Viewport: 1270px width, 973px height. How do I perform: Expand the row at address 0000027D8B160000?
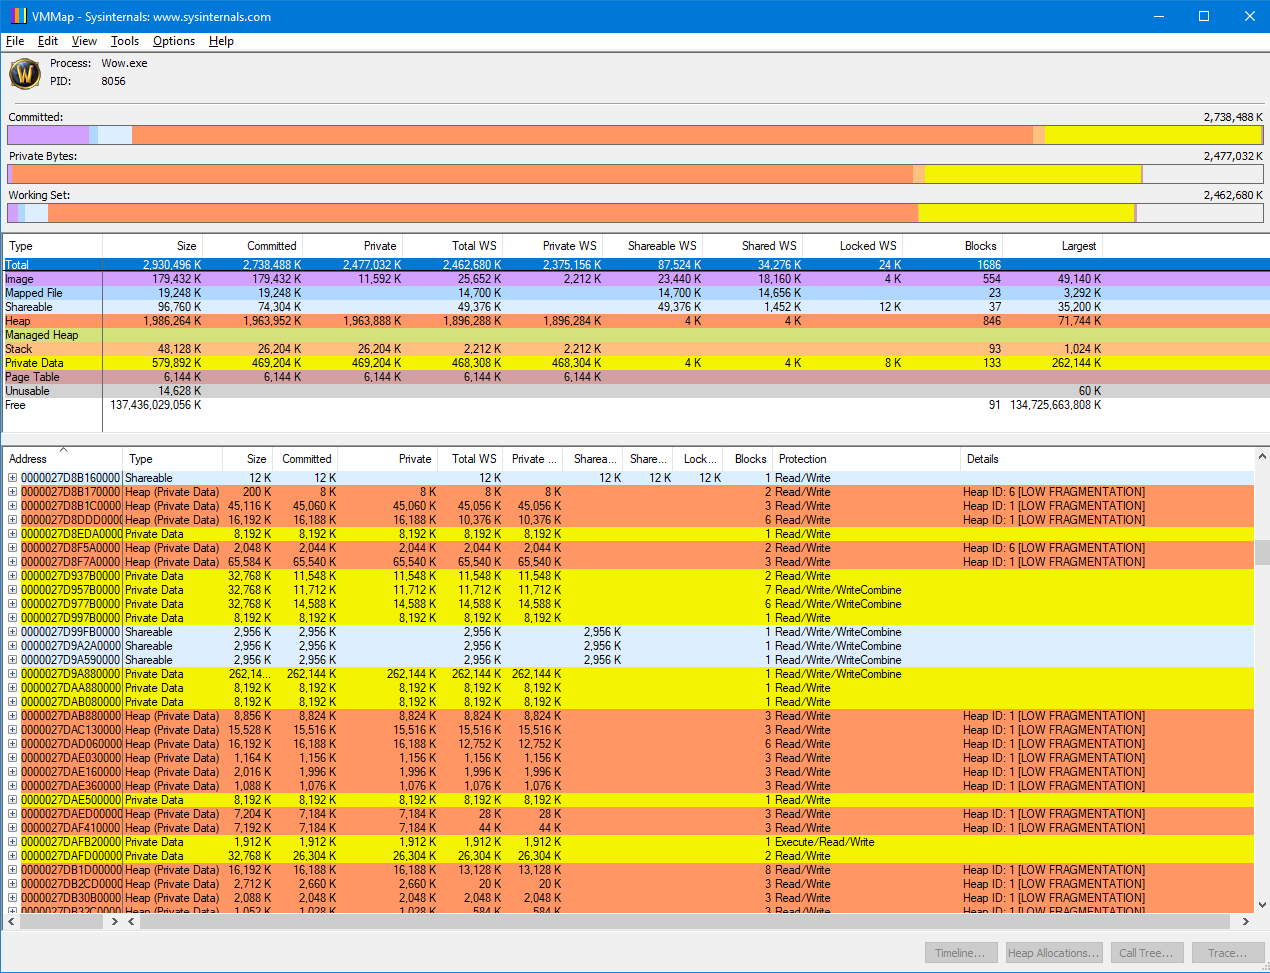click(13, 478)
